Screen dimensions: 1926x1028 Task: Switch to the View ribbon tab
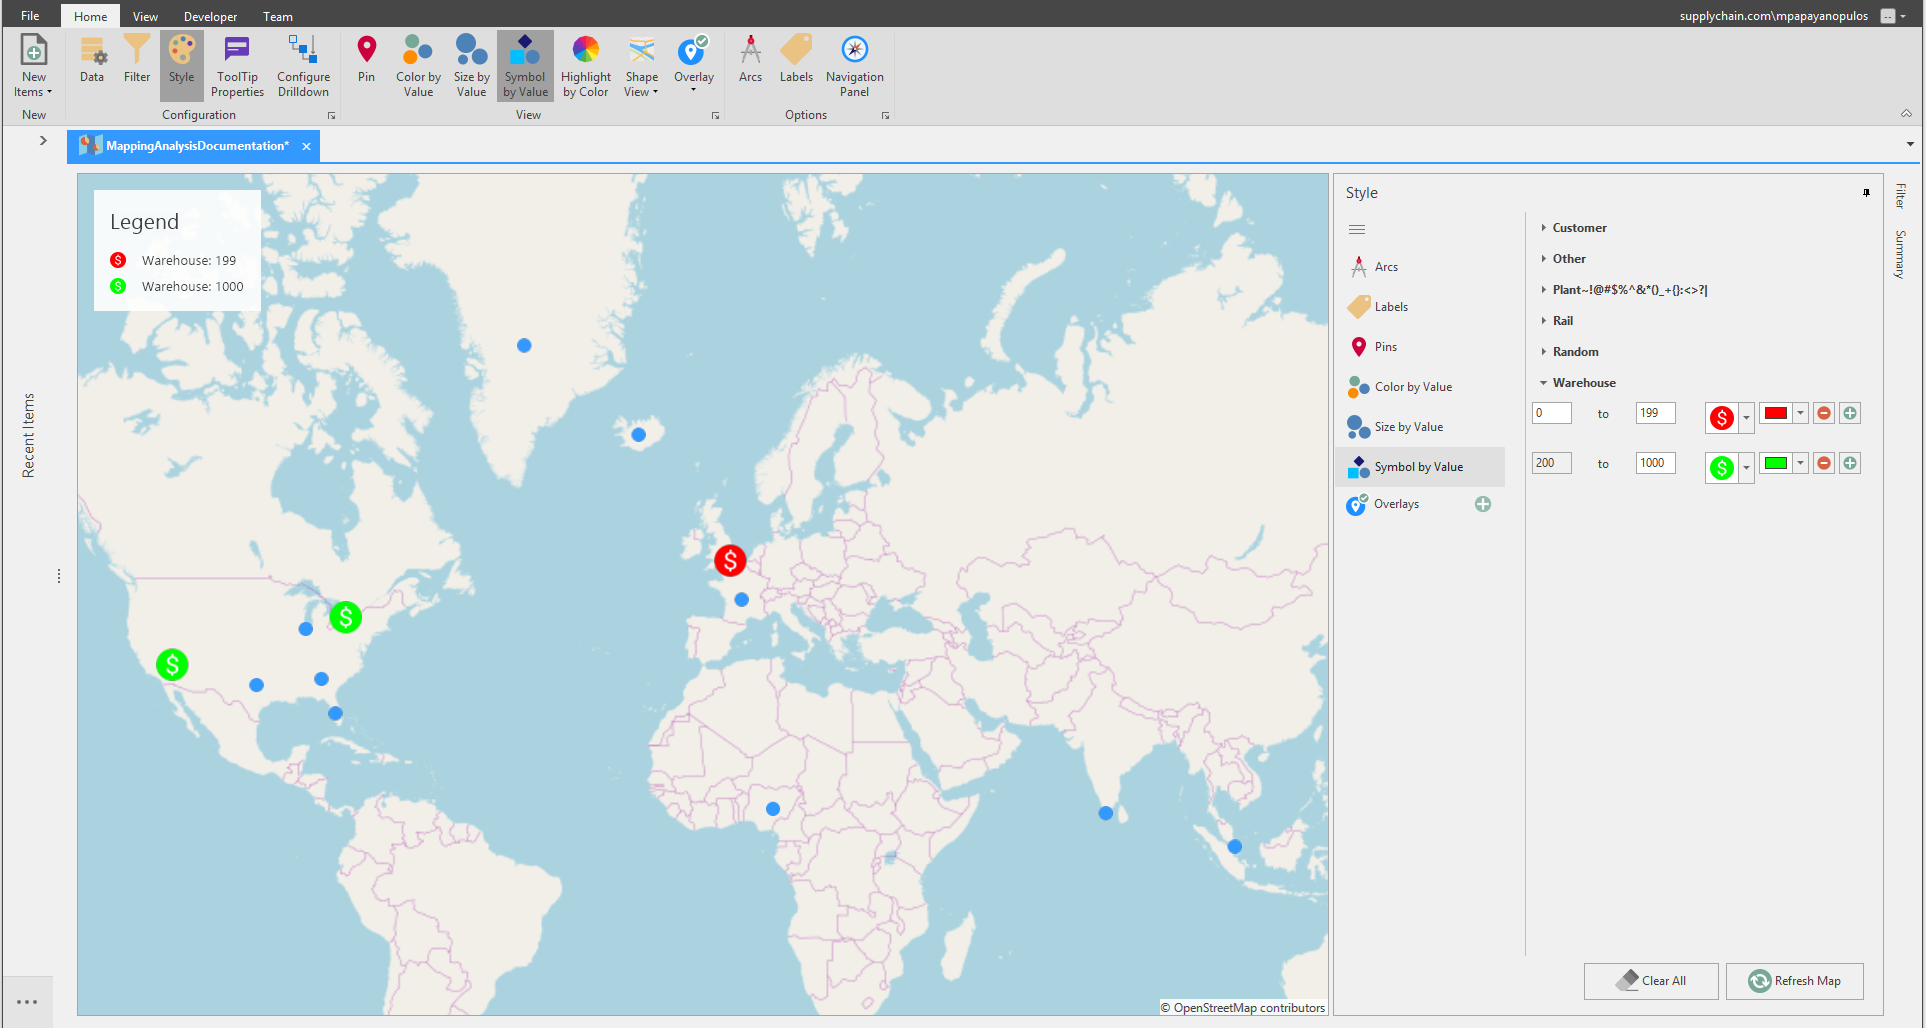coord(145,16)
